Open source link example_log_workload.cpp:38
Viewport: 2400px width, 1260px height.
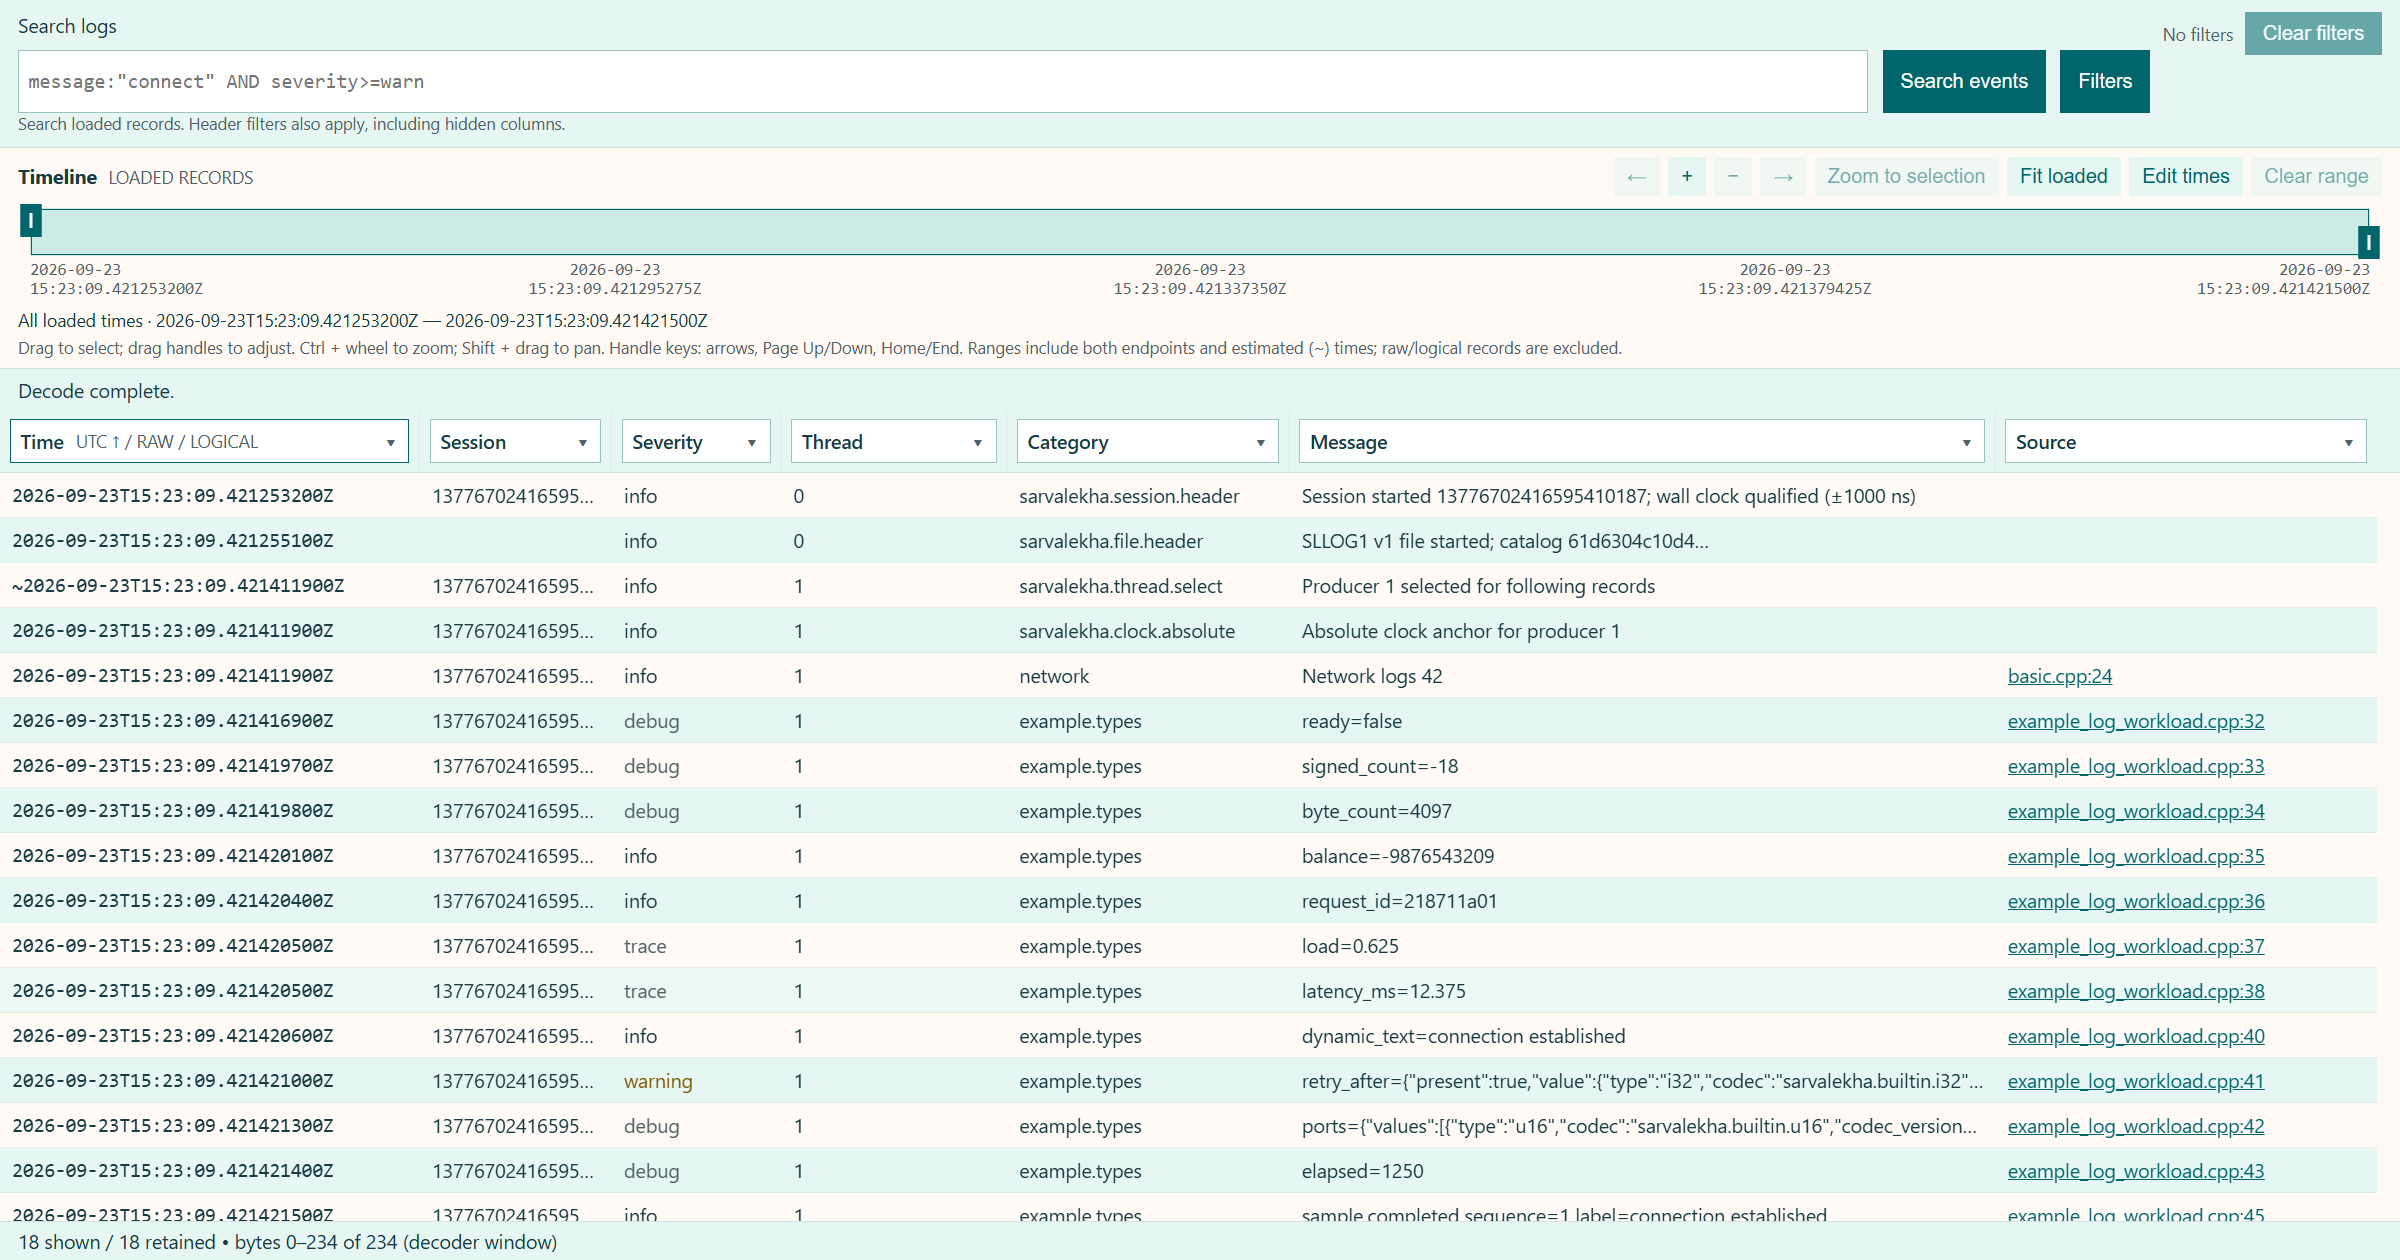click(2135, 991)
